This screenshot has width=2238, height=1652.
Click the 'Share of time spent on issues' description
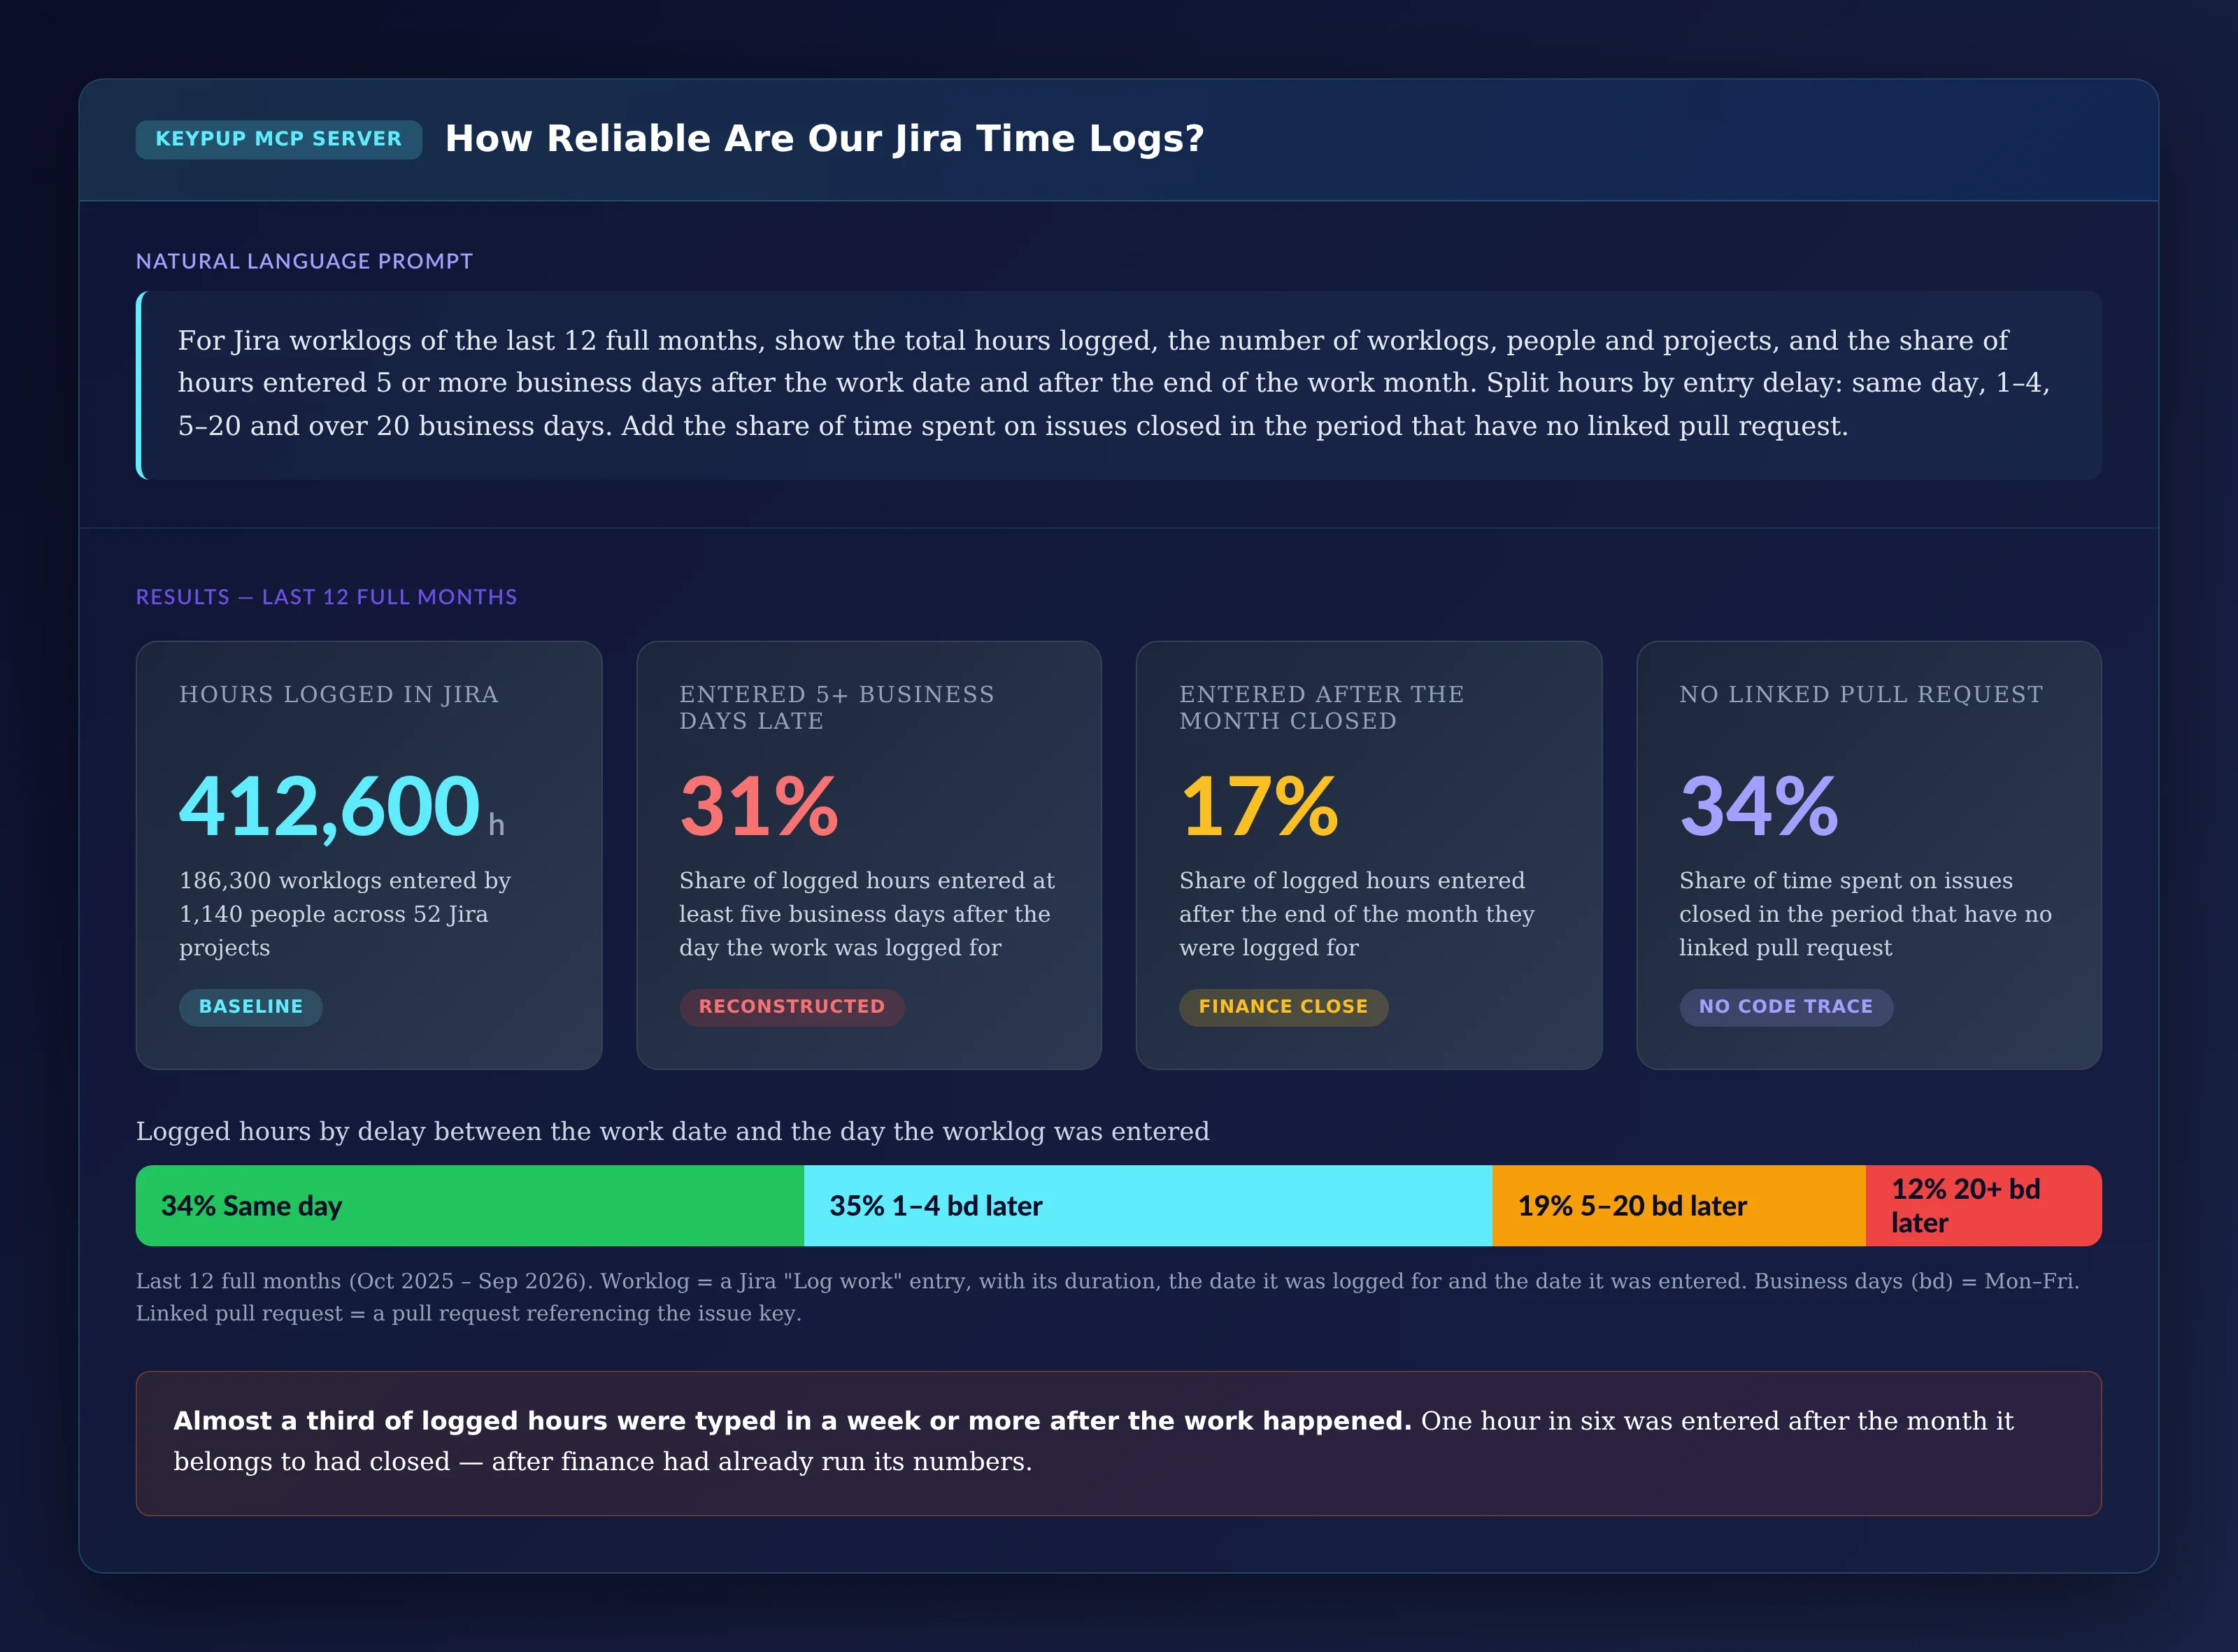[x=1865, y=914]
